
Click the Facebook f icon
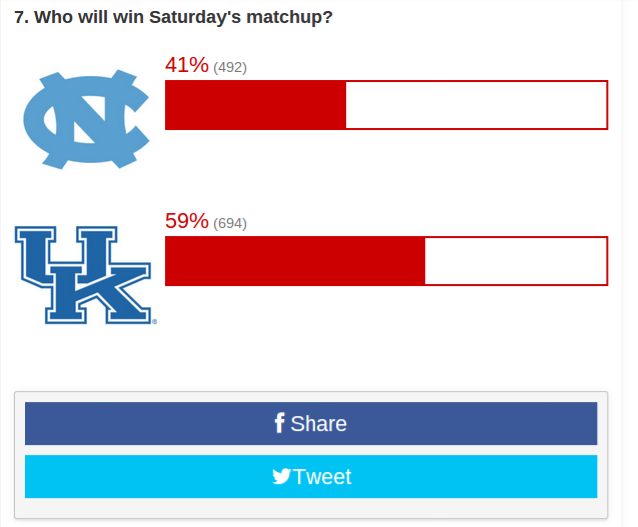(x=279, y=423)
